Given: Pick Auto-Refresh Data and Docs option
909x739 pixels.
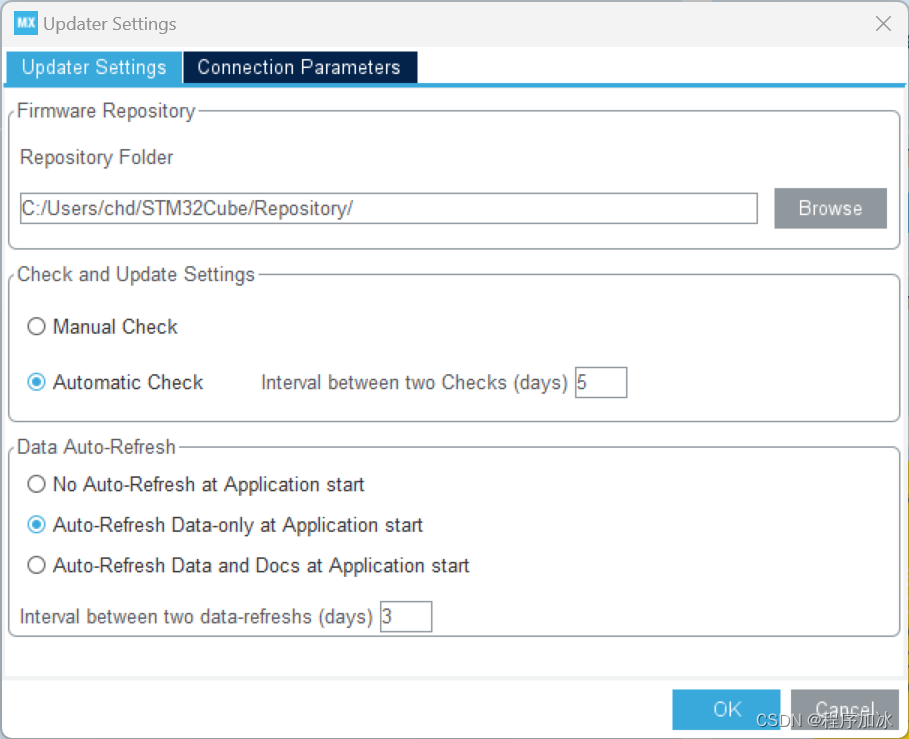Looking at the screenshot, I should click(37, 566).
